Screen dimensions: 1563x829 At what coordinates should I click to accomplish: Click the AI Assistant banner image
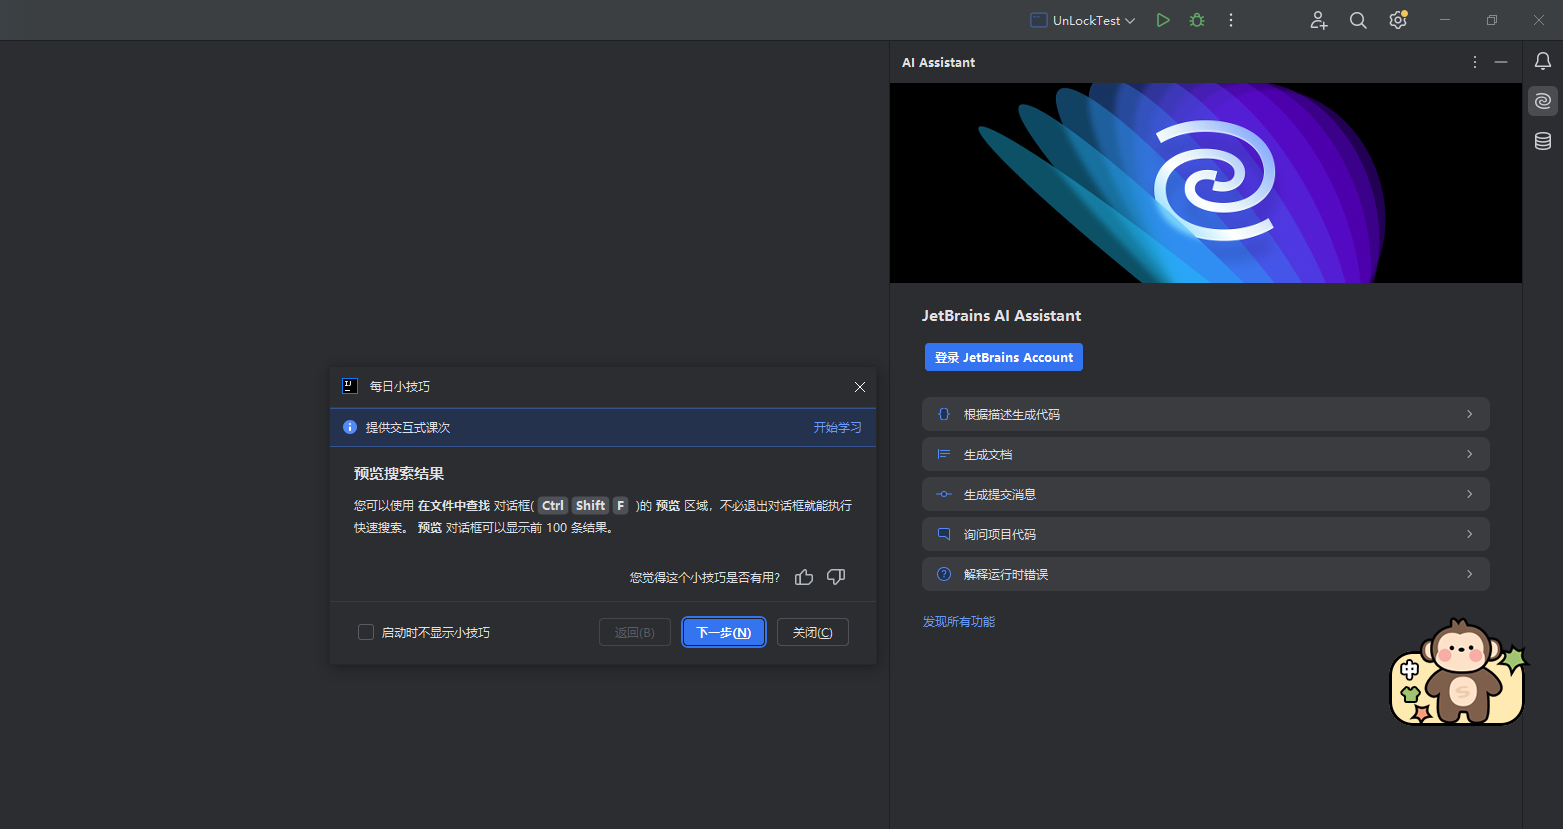click(x=1206, y=183)
